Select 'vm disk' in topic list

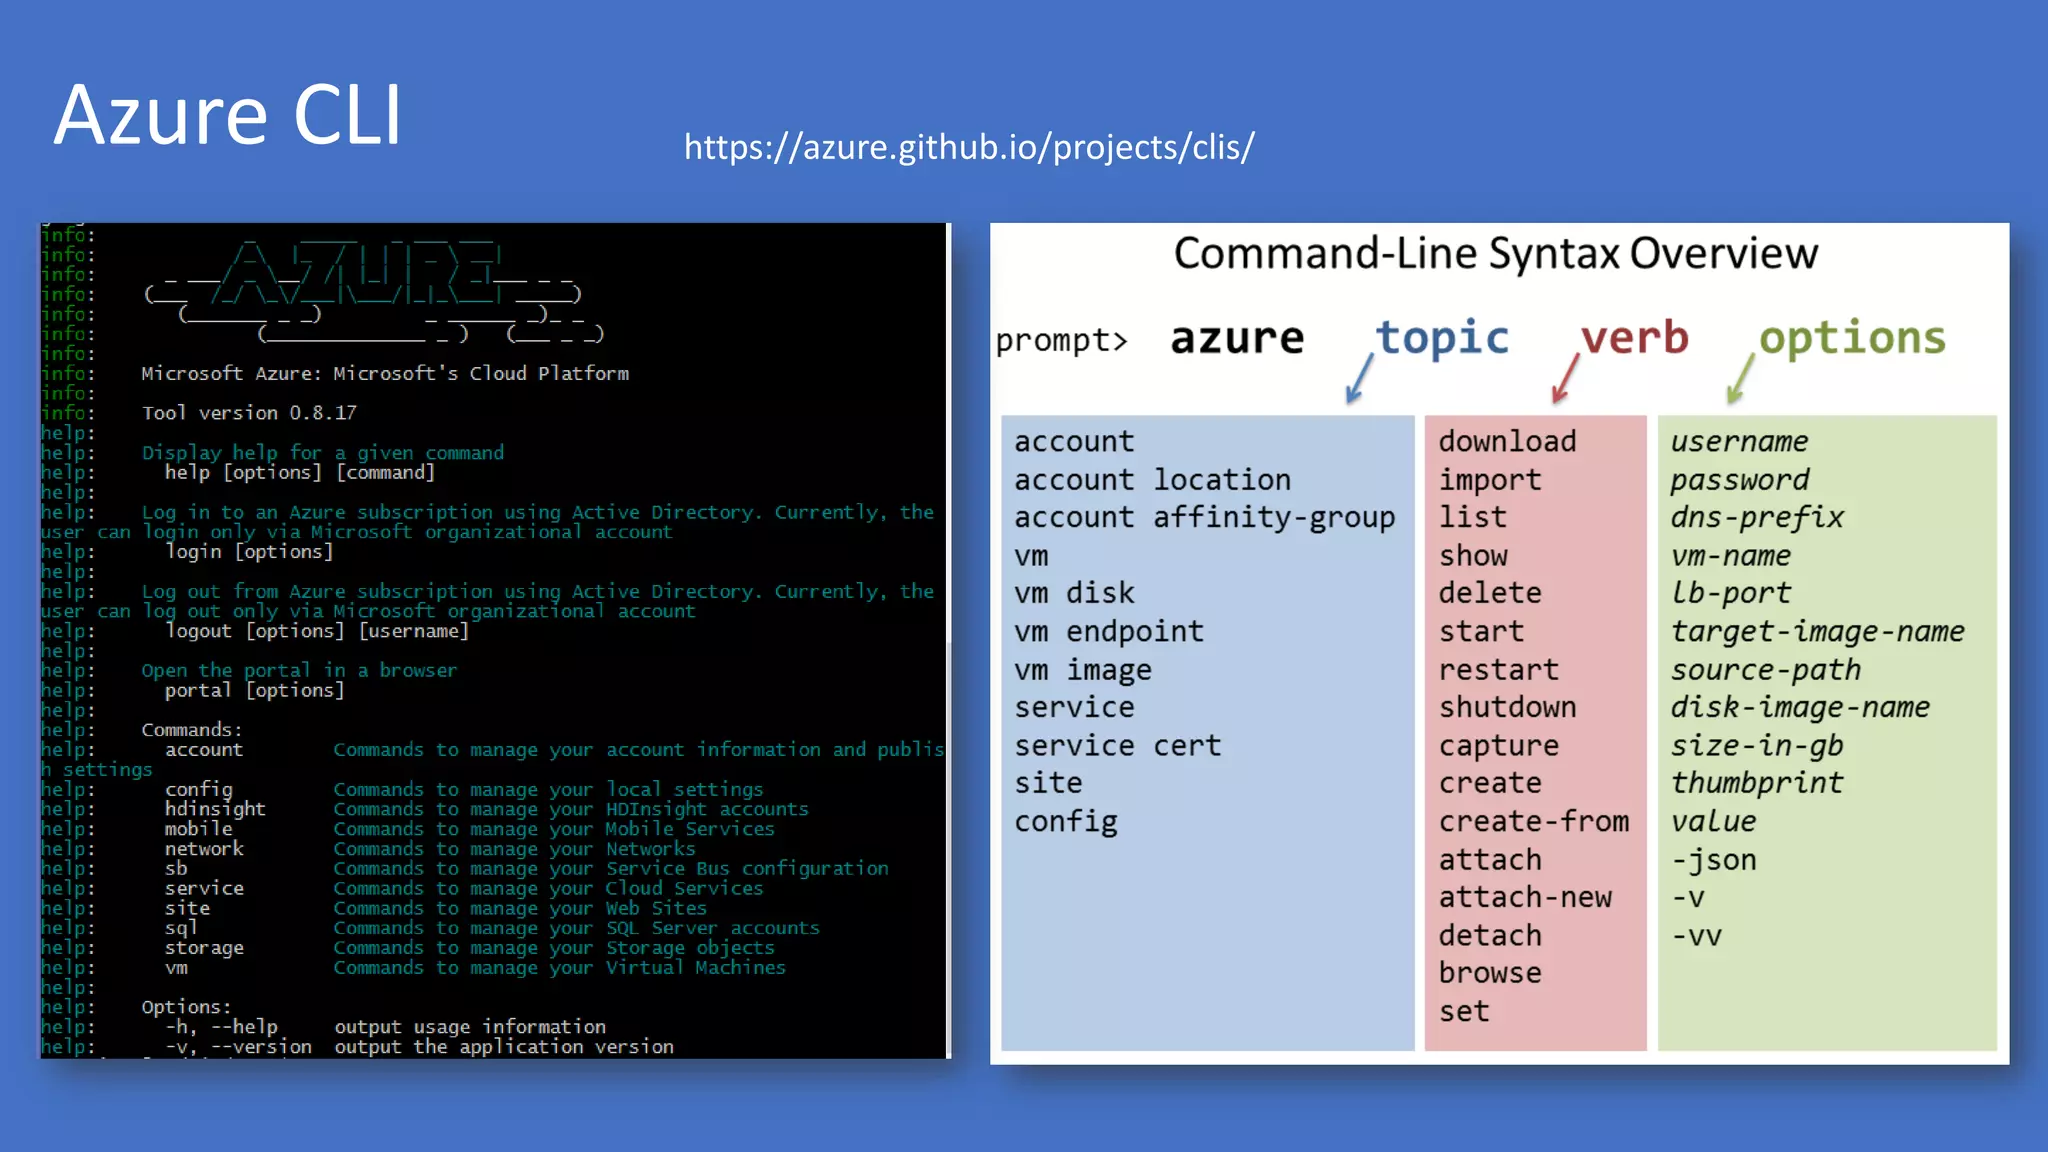coord(1074,594)
